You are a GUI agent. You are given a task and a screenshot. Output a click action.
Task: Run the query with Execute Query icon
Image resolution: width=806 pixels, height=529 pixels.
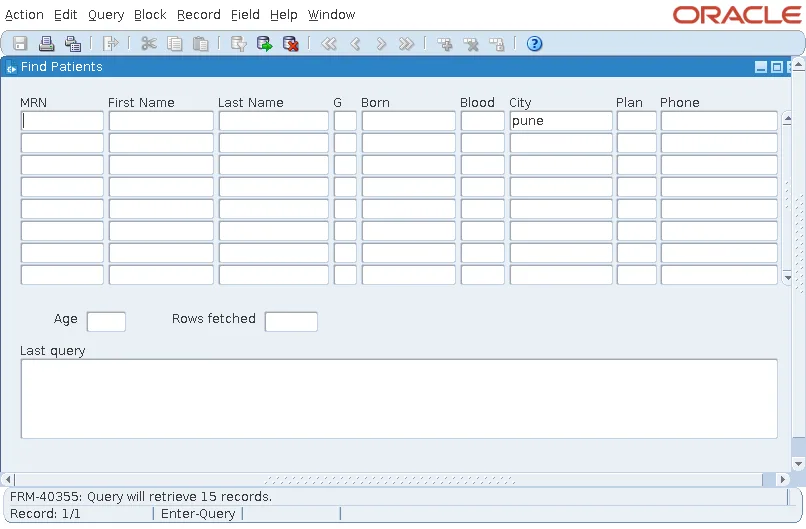(x=264, y=44)
